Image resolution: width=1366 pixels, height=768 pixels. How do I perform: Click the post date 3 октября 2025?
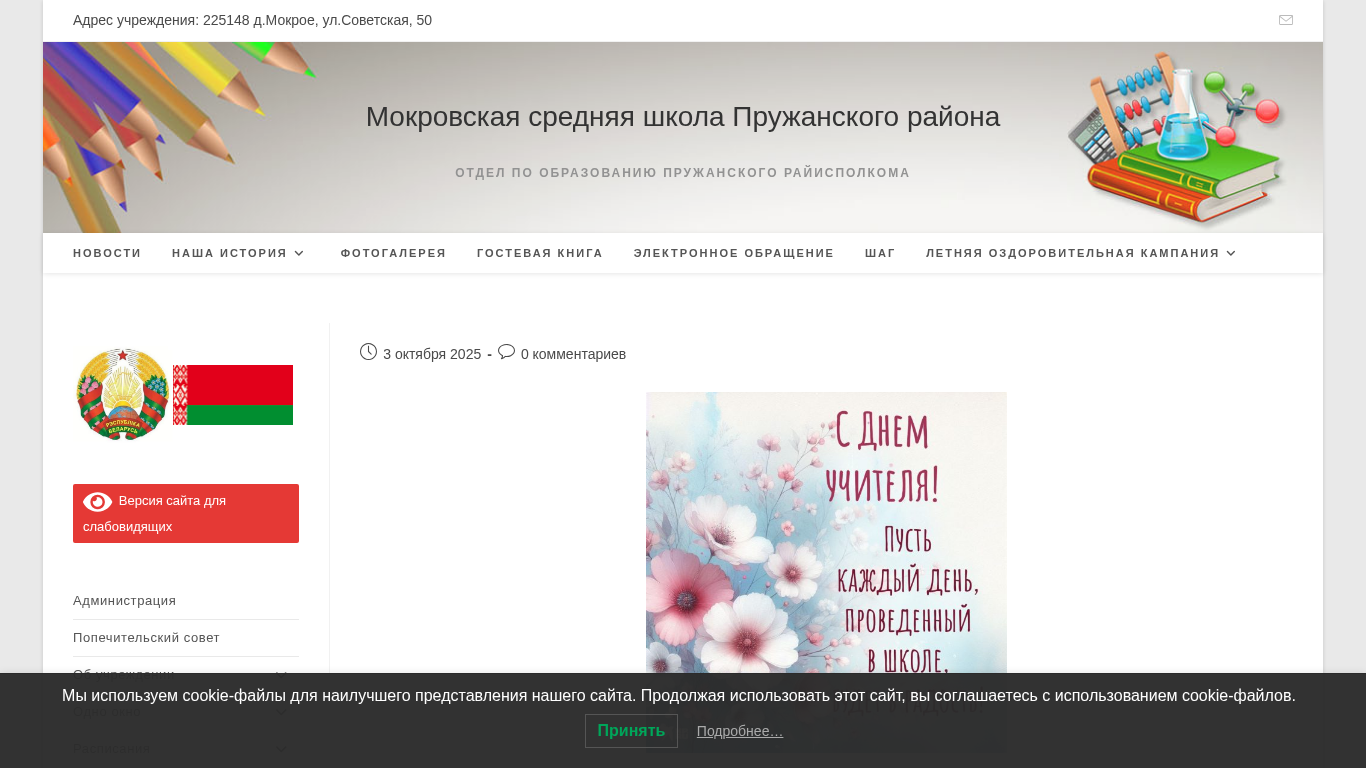pos(432,354)
